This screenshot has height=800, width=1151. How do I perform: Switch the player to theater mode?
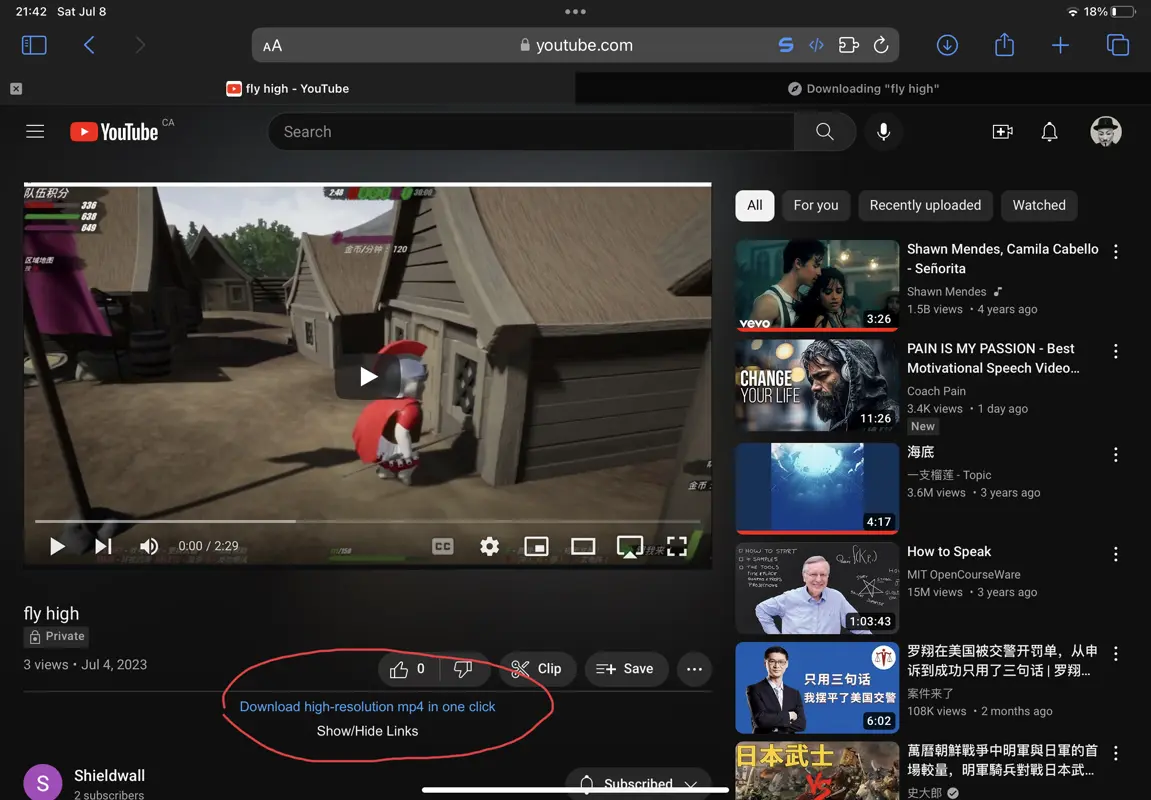coord(583,546)
